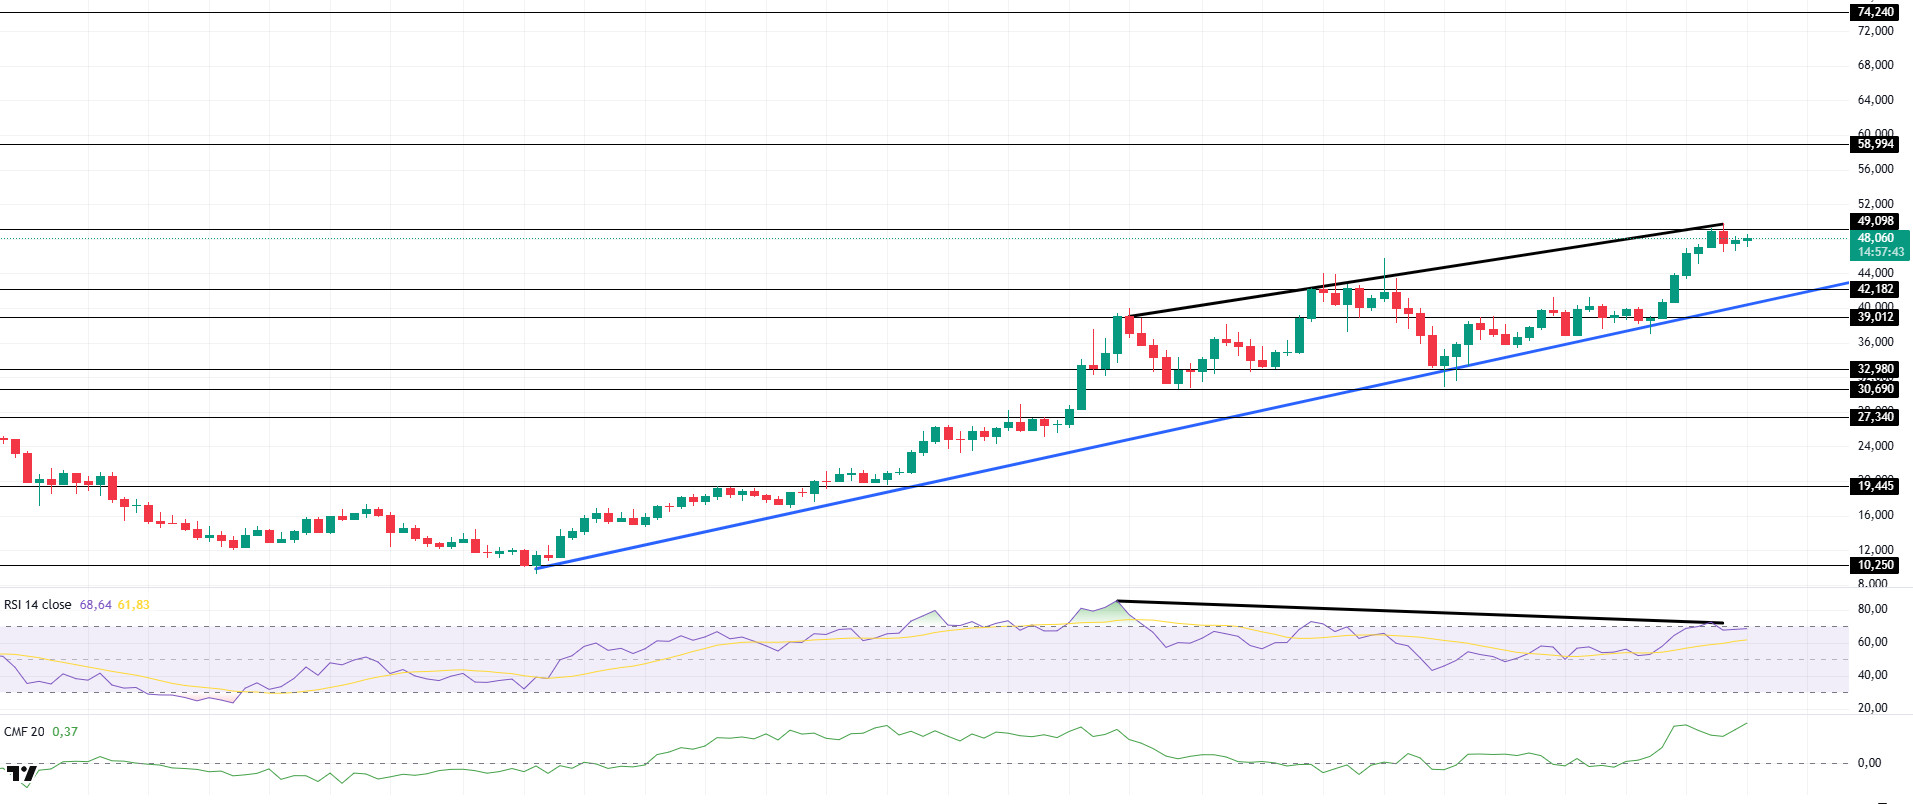The height and width of the screenshot is (804, 1913).
Task: Click the RSI 14 close indicator title
Action: pyautogui.click(x=38, y=605)
